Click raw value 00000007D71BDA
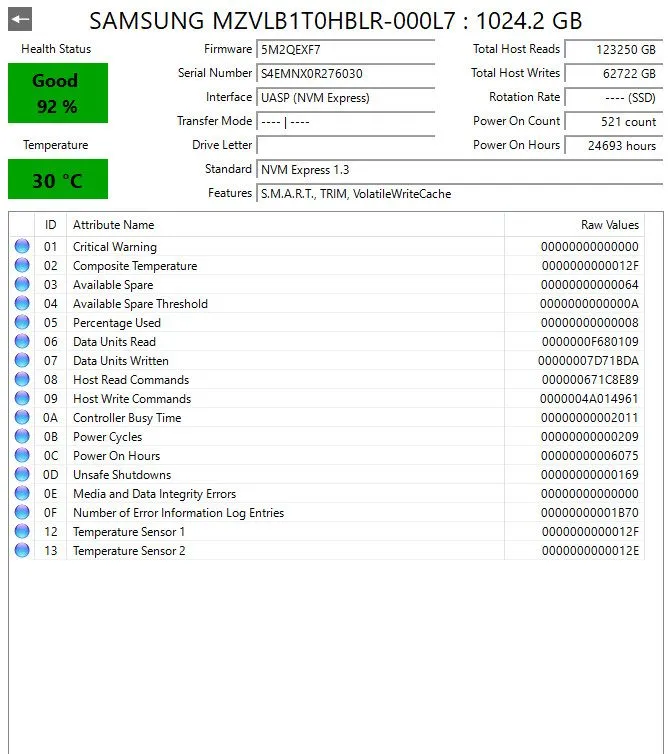The image size is (668, 754). click(x=588, y=361)
